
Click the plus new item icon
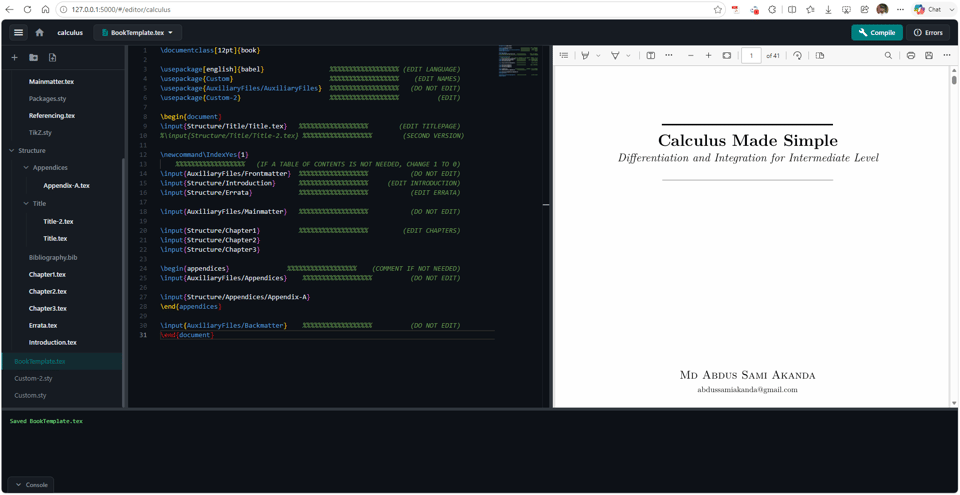pos(15,58)
